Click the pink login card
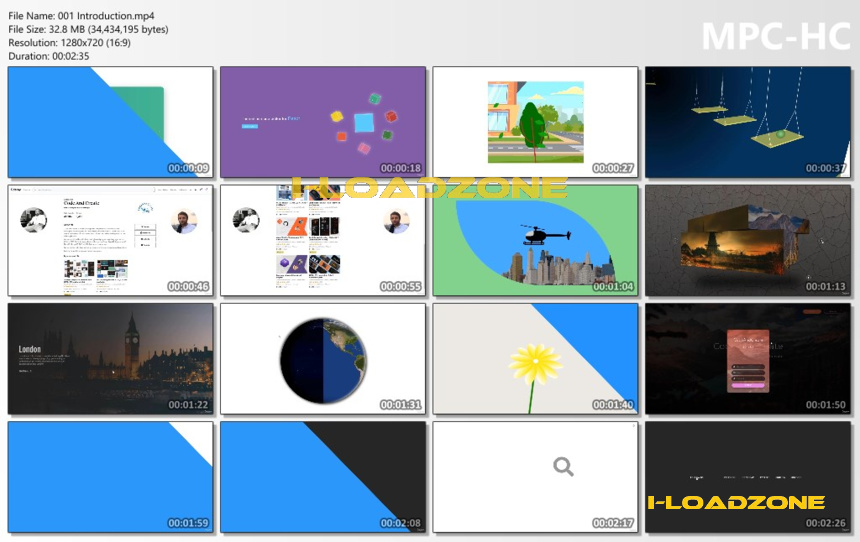The width and height of the screenshot is (860, 542). (x=748, y=361)
